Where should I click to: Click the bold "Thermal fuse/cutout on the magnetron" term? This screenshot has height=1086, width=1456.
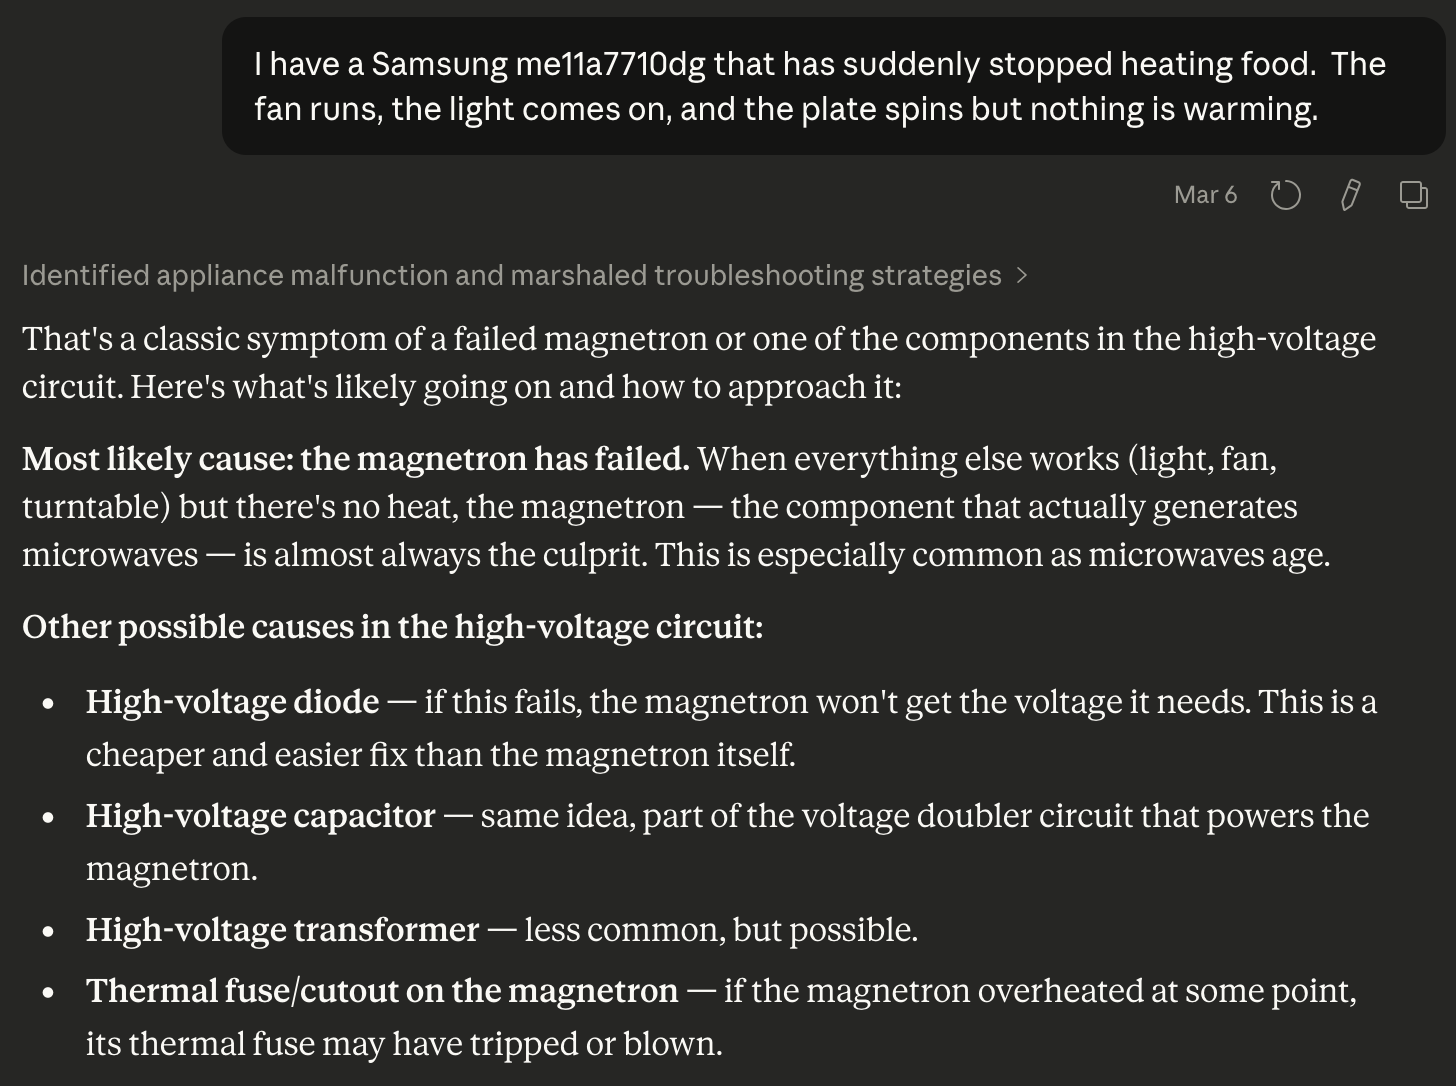pyautogui.click(x=382, y=990)
